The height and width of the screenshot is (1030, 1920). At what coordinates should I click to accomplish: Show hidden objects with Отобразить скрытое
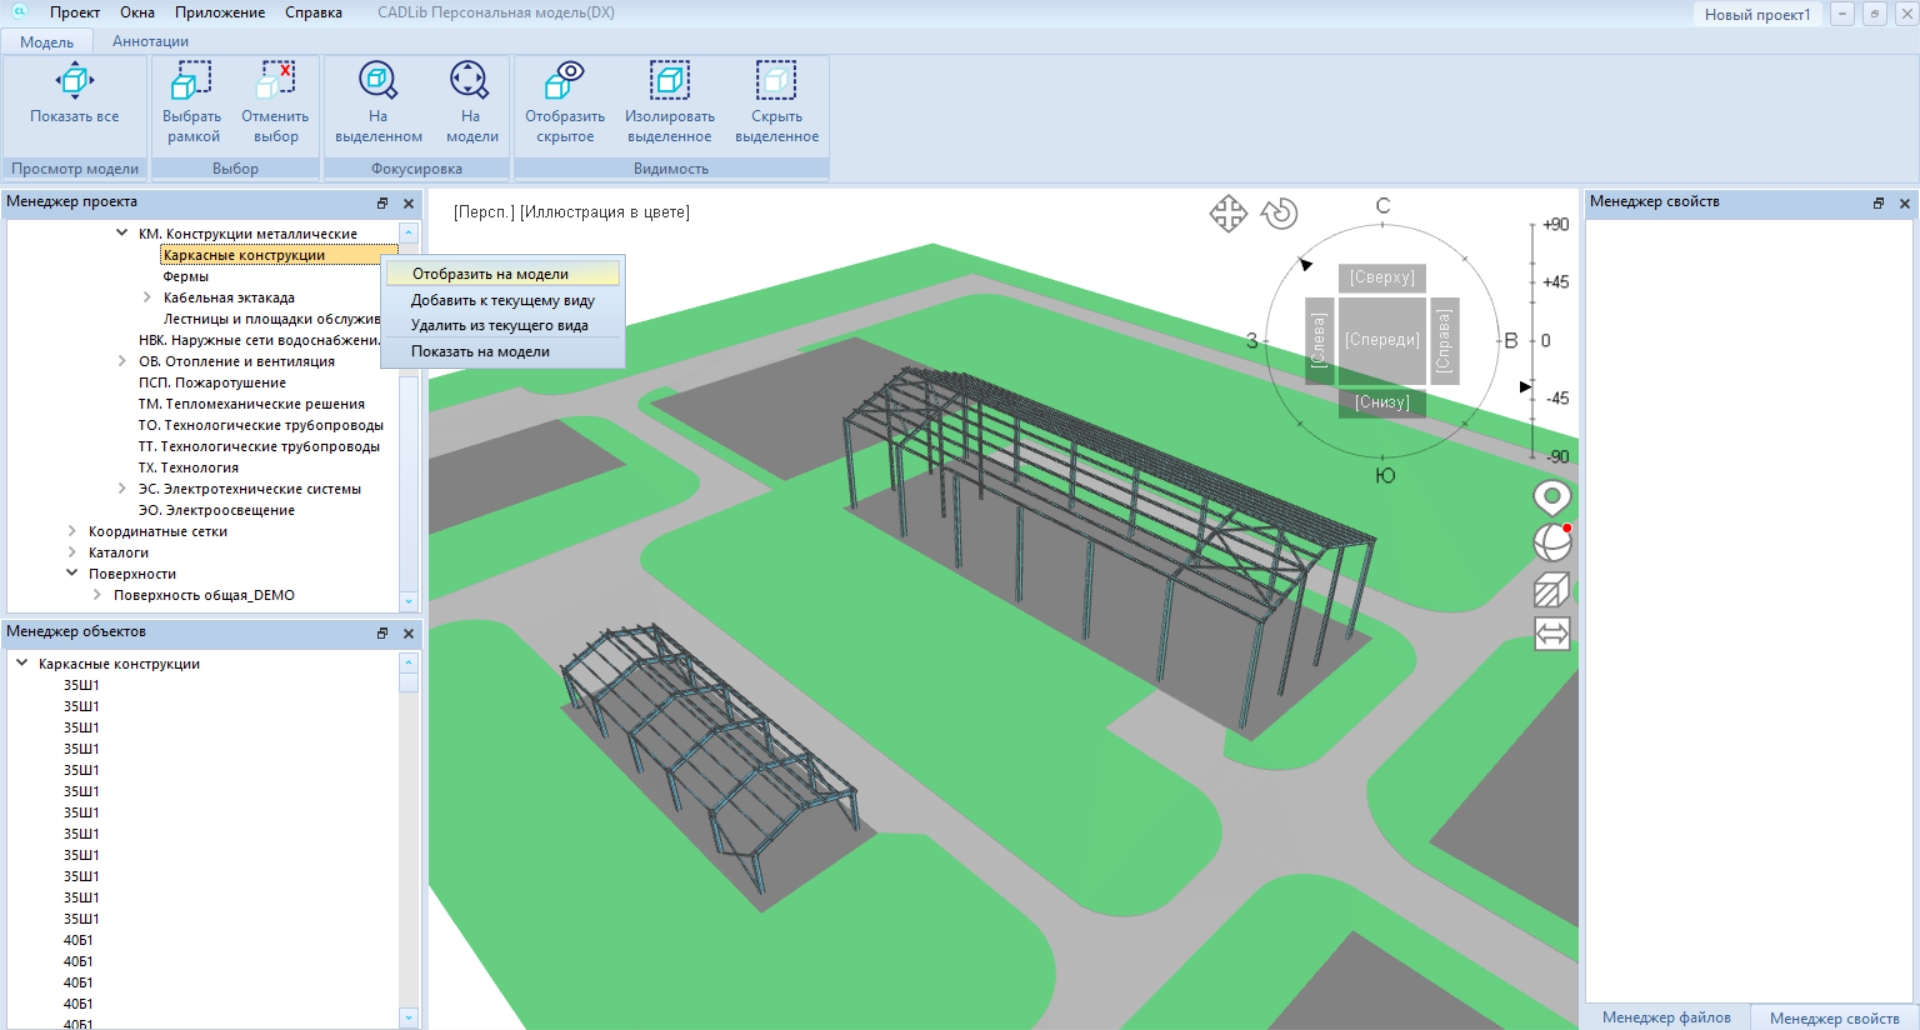(564, 81)
